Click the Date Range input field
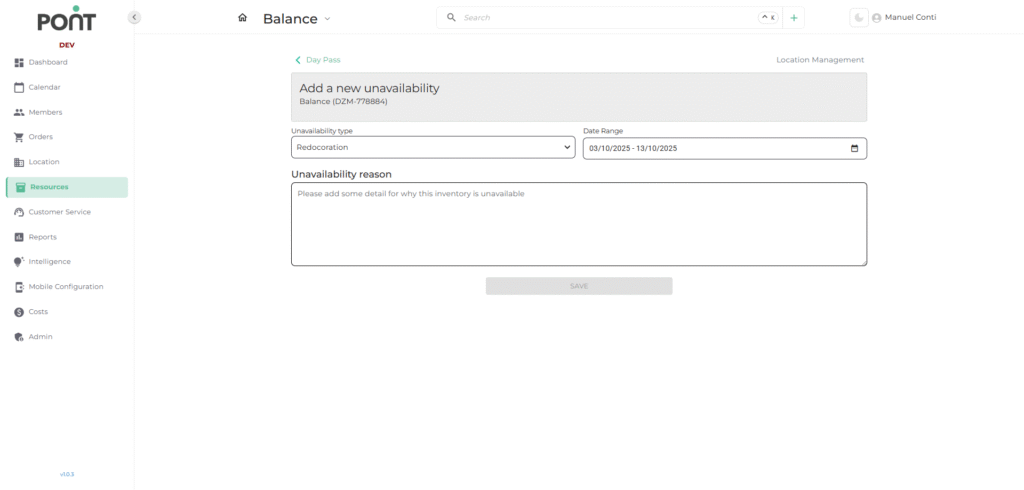The image size is (1024, 490). coord(710,148)
